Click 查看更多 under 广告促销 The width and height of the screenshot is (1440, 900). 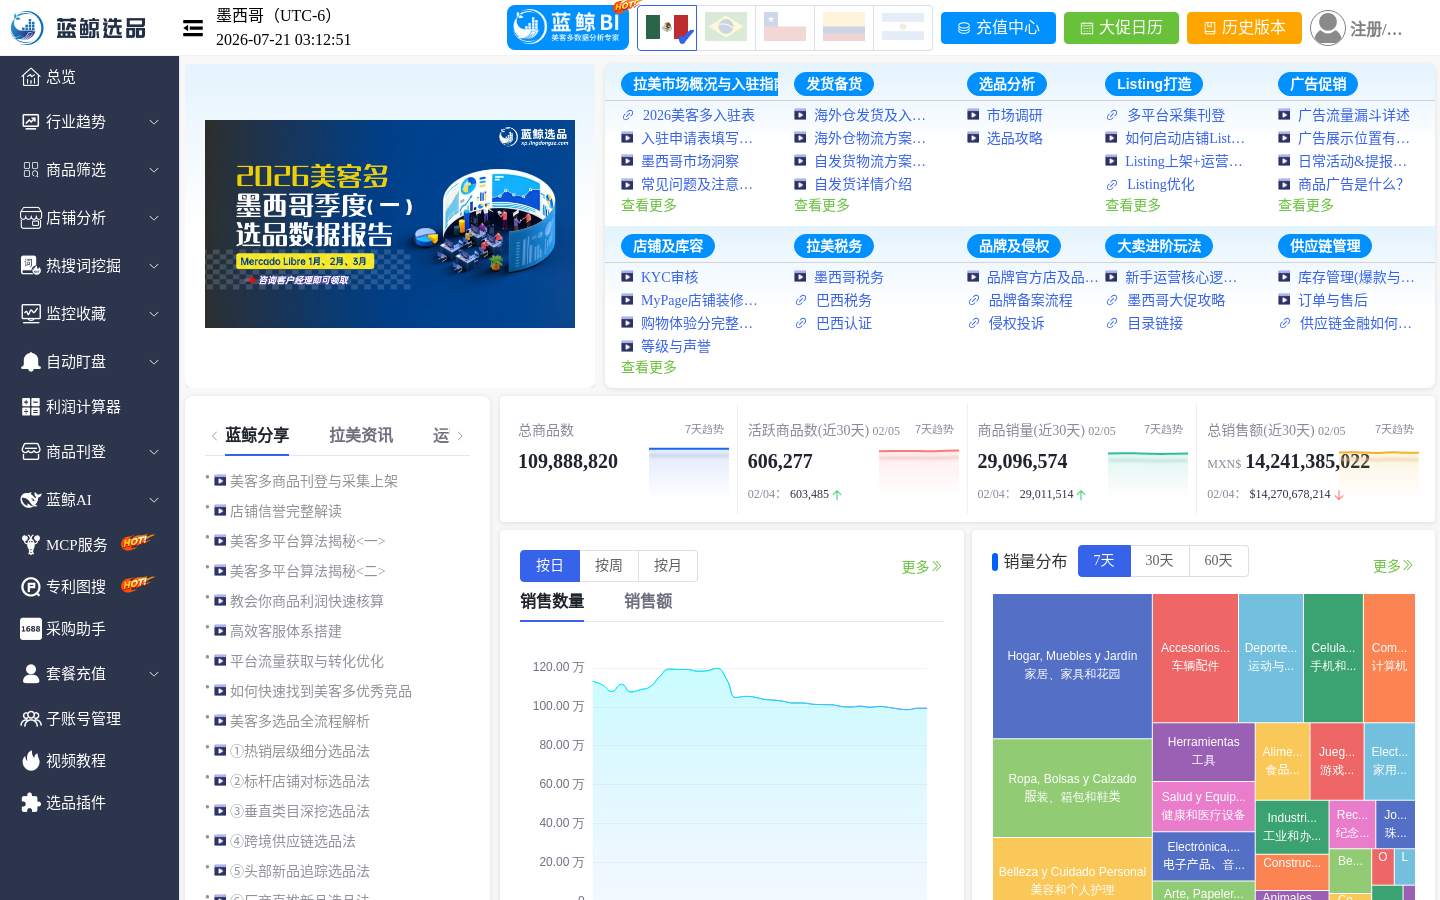click(1306, 205)
